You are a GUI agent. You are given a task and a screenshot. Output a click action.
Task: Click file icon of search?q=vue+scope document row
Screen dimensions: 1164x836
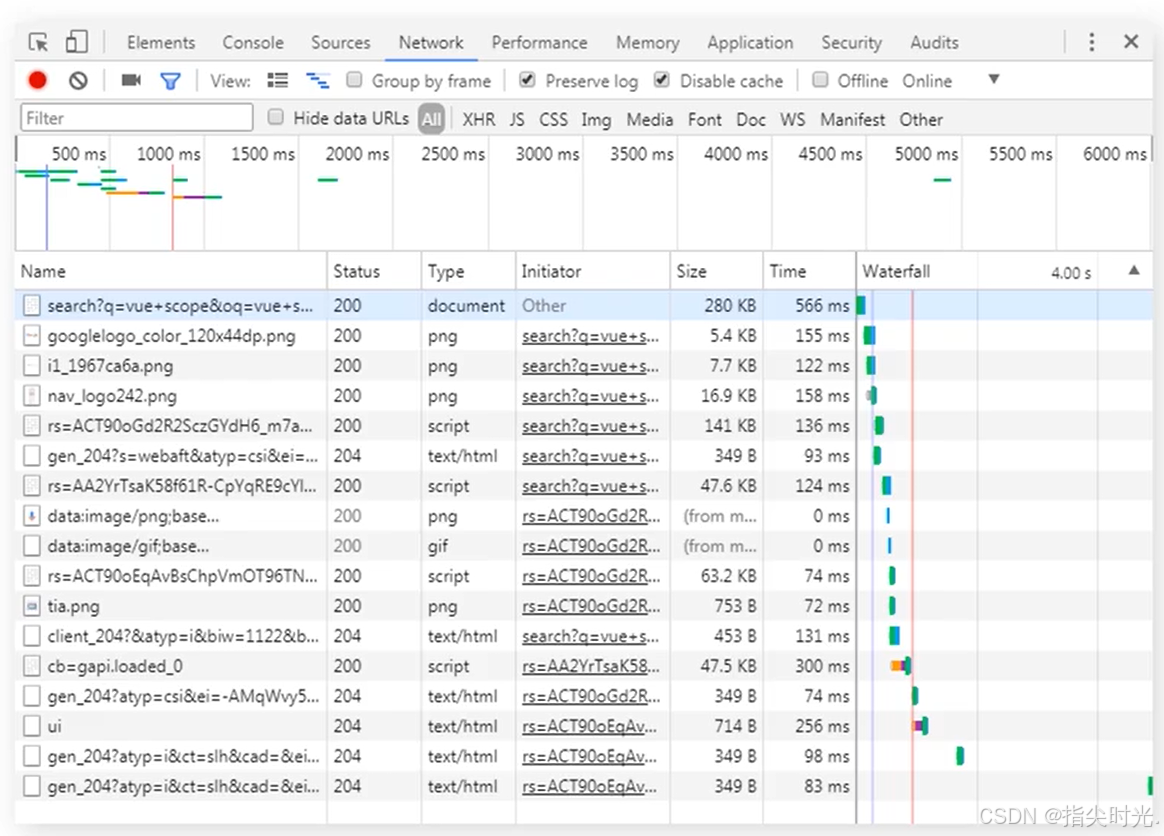pyautogui.click(x=31, y=306)
